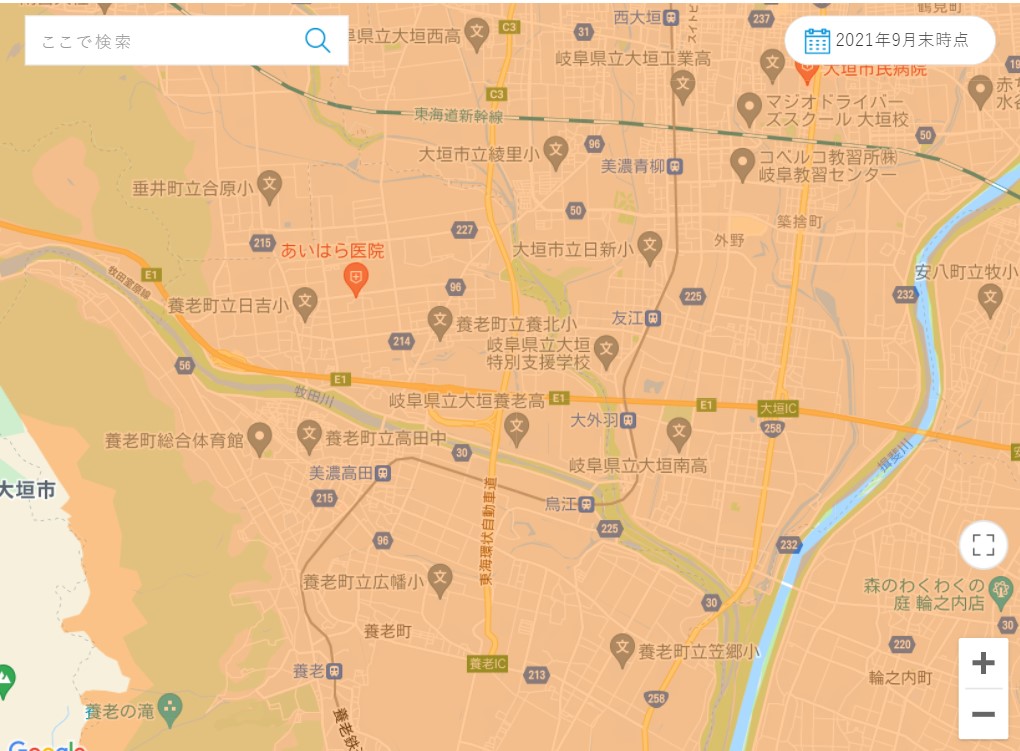The width and height of the screenshot is (1020, 751).
Task: Click the 養老町立高田中 school pin
Action: [309, 437]
